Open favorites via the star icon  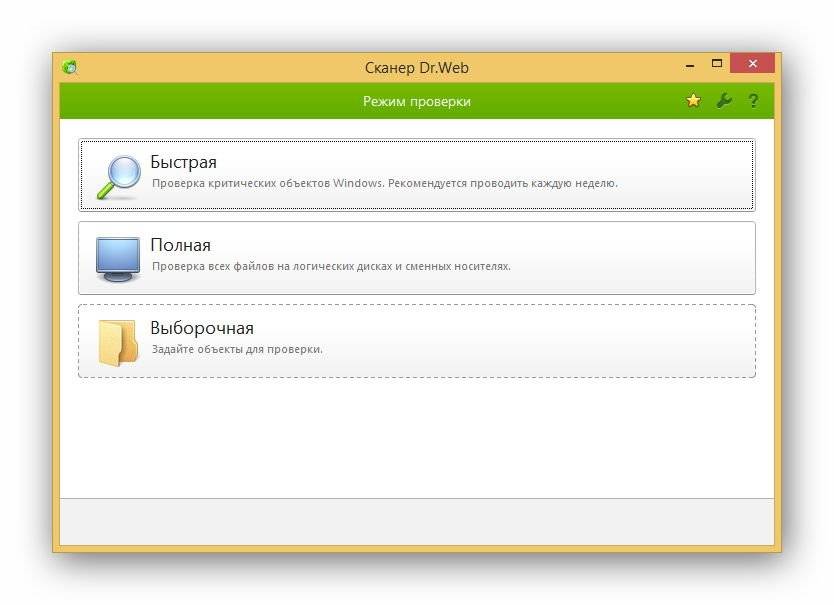(x=693, y=101)
